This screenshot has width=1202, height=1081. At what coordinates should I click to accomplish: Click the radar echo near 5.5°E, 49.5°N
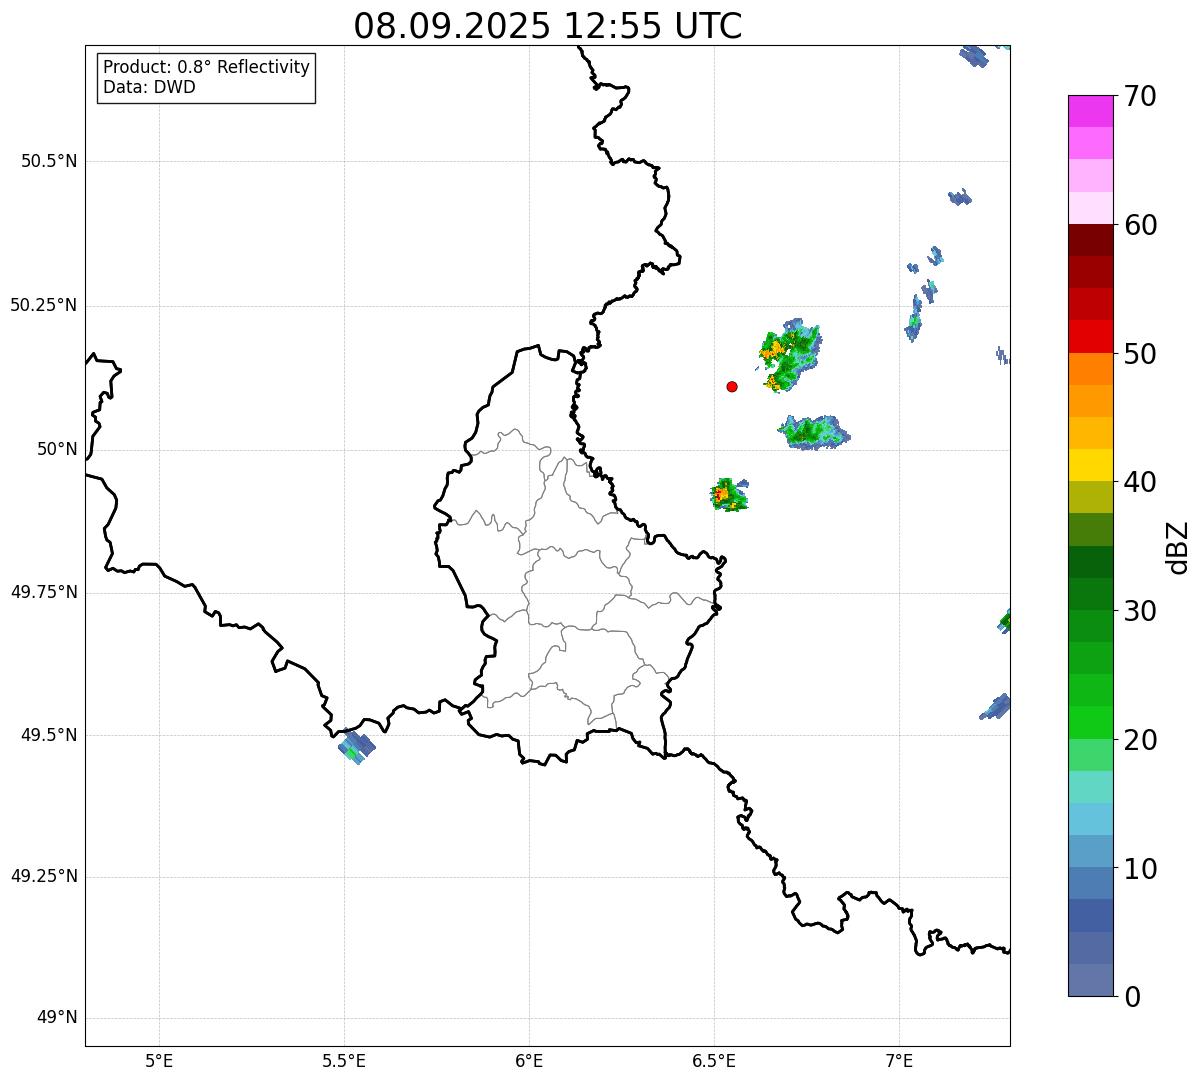[356, 747]
